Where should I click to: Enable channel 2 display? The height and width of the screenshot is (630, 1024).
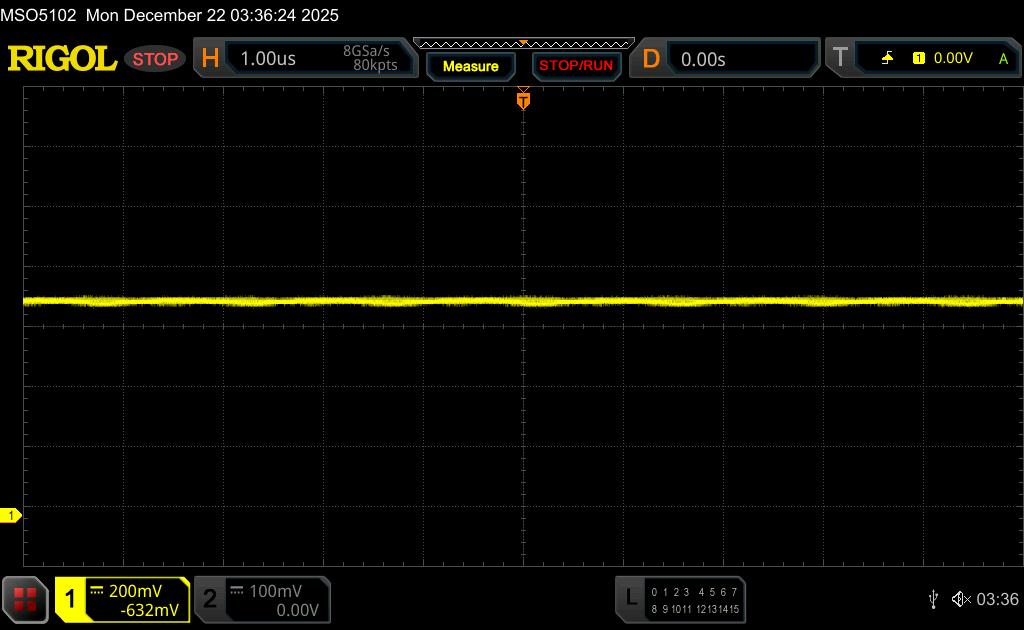click(x=209, y=599)
